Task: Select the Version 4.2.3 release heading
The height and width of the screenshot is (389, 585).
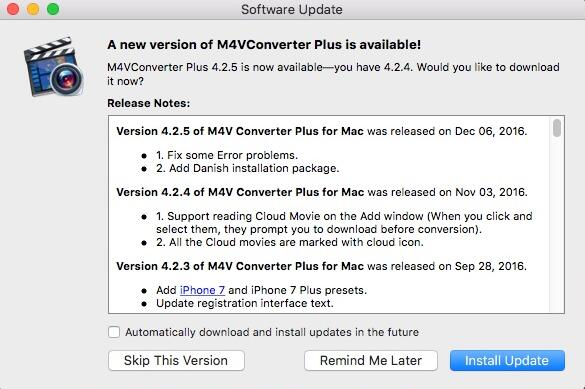Action: pyautogui.click(x=322, y=266)
